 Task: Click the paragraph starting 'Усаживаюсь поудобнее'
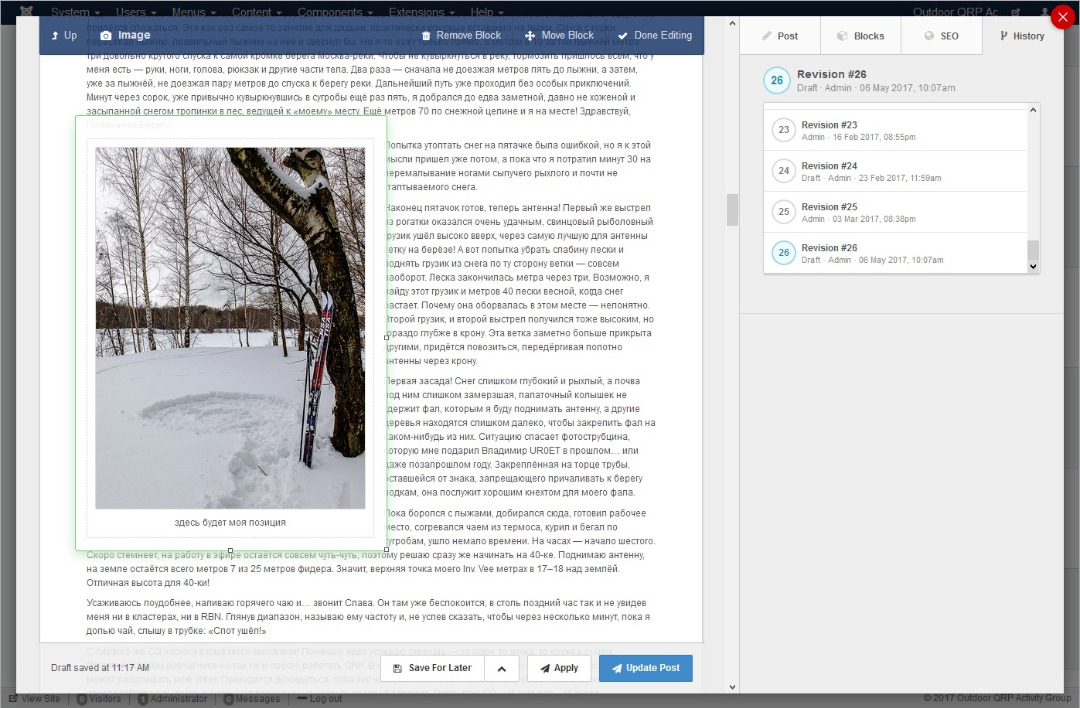pyautogui.click(x=368, y=616)
